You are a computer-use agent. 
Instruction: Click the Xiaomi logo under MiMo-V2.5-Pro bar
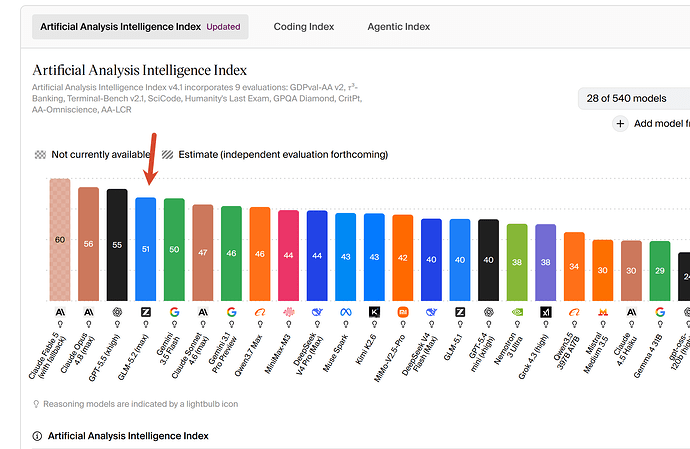point(403,312)
